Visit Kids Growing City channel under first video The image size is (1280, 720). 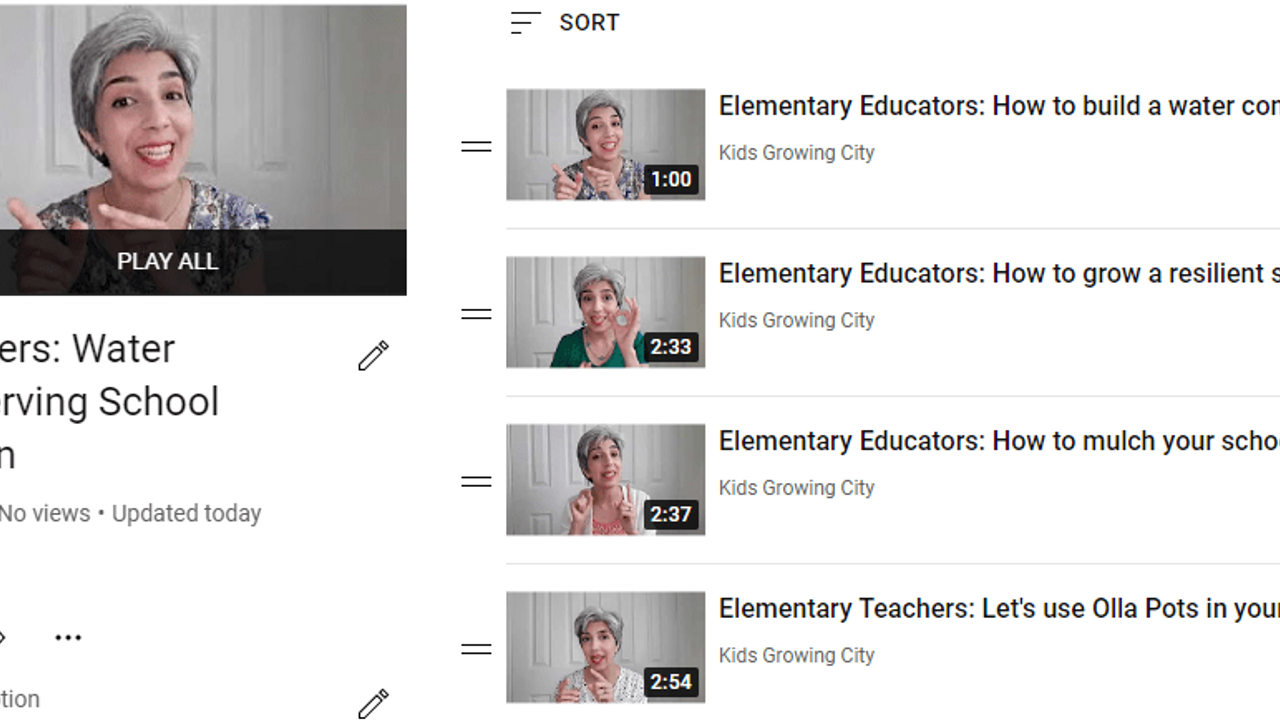click(797, 153)
